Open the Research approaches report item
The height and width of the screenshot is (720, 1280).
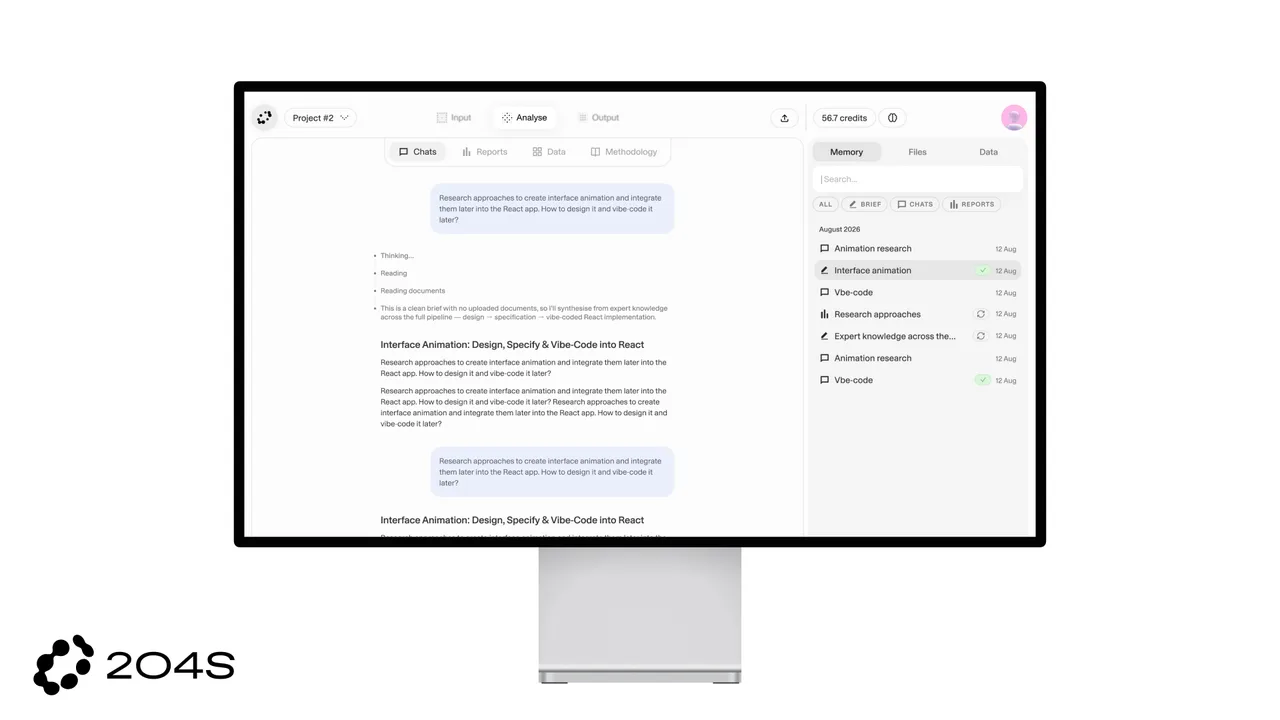(x=918, y=314)
